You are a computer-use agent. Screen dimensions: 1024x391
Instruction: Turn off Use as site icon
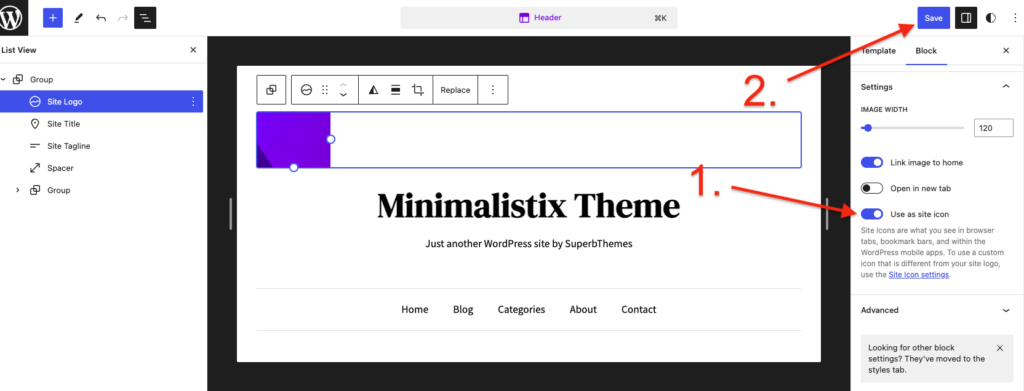pyautogui.click(x=872, y=213)
